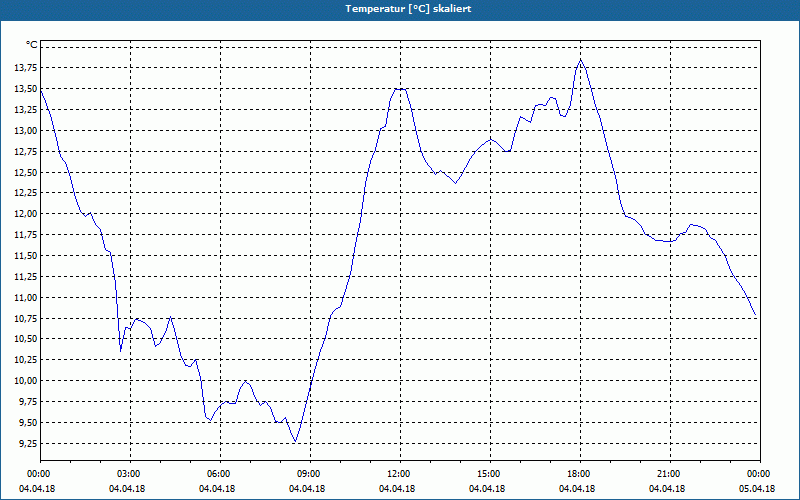Click the 18:00 time label
Image resolution: width=800 pixels, height=500 pixels.
tap(580, 474)
